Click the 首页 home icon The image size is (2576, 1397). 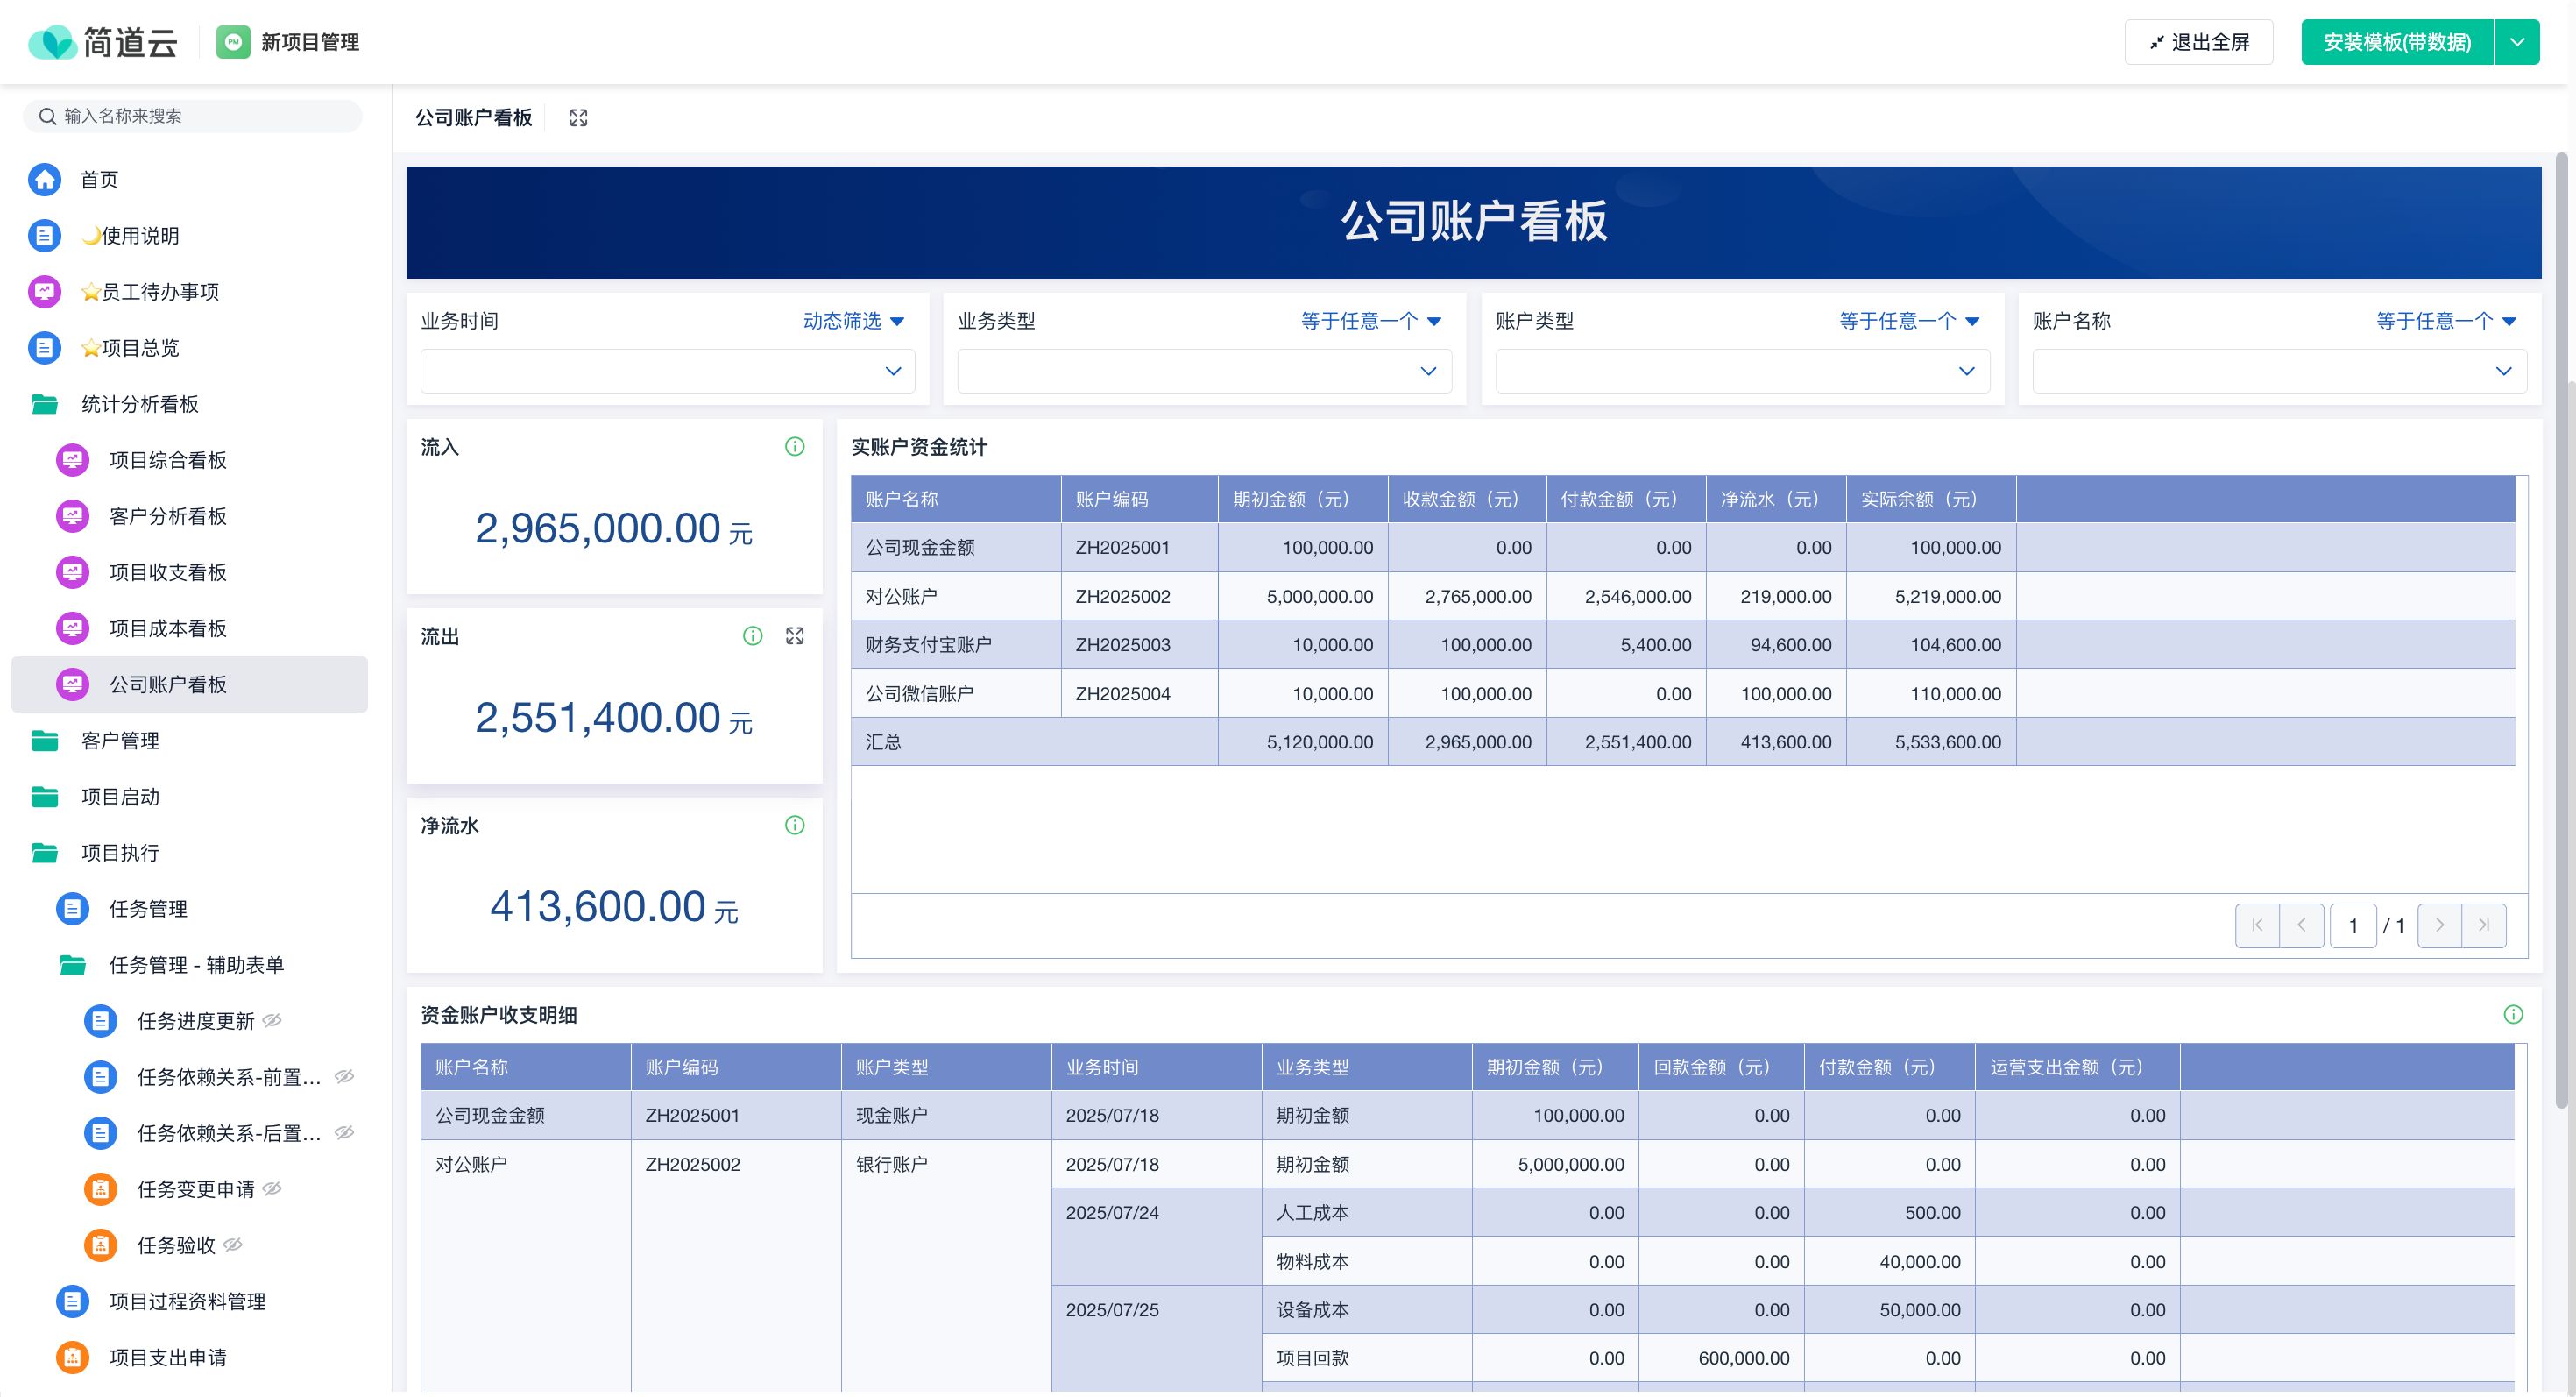[45, 179]
